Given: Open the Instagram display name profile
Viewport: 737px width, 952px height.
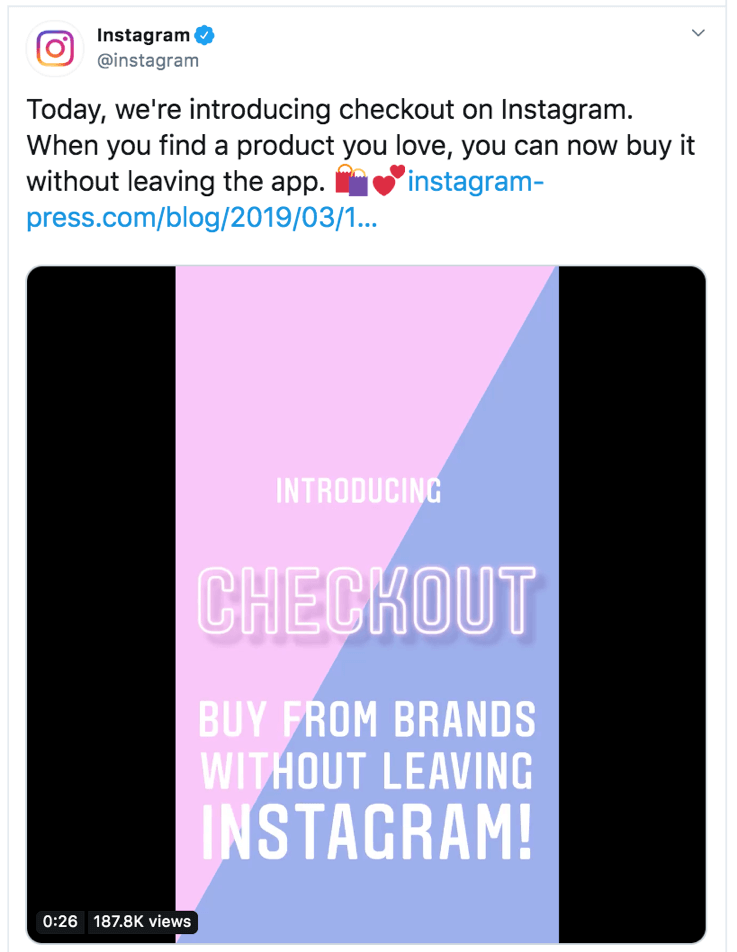Looking at the screenshot, I should coord(143,36).
